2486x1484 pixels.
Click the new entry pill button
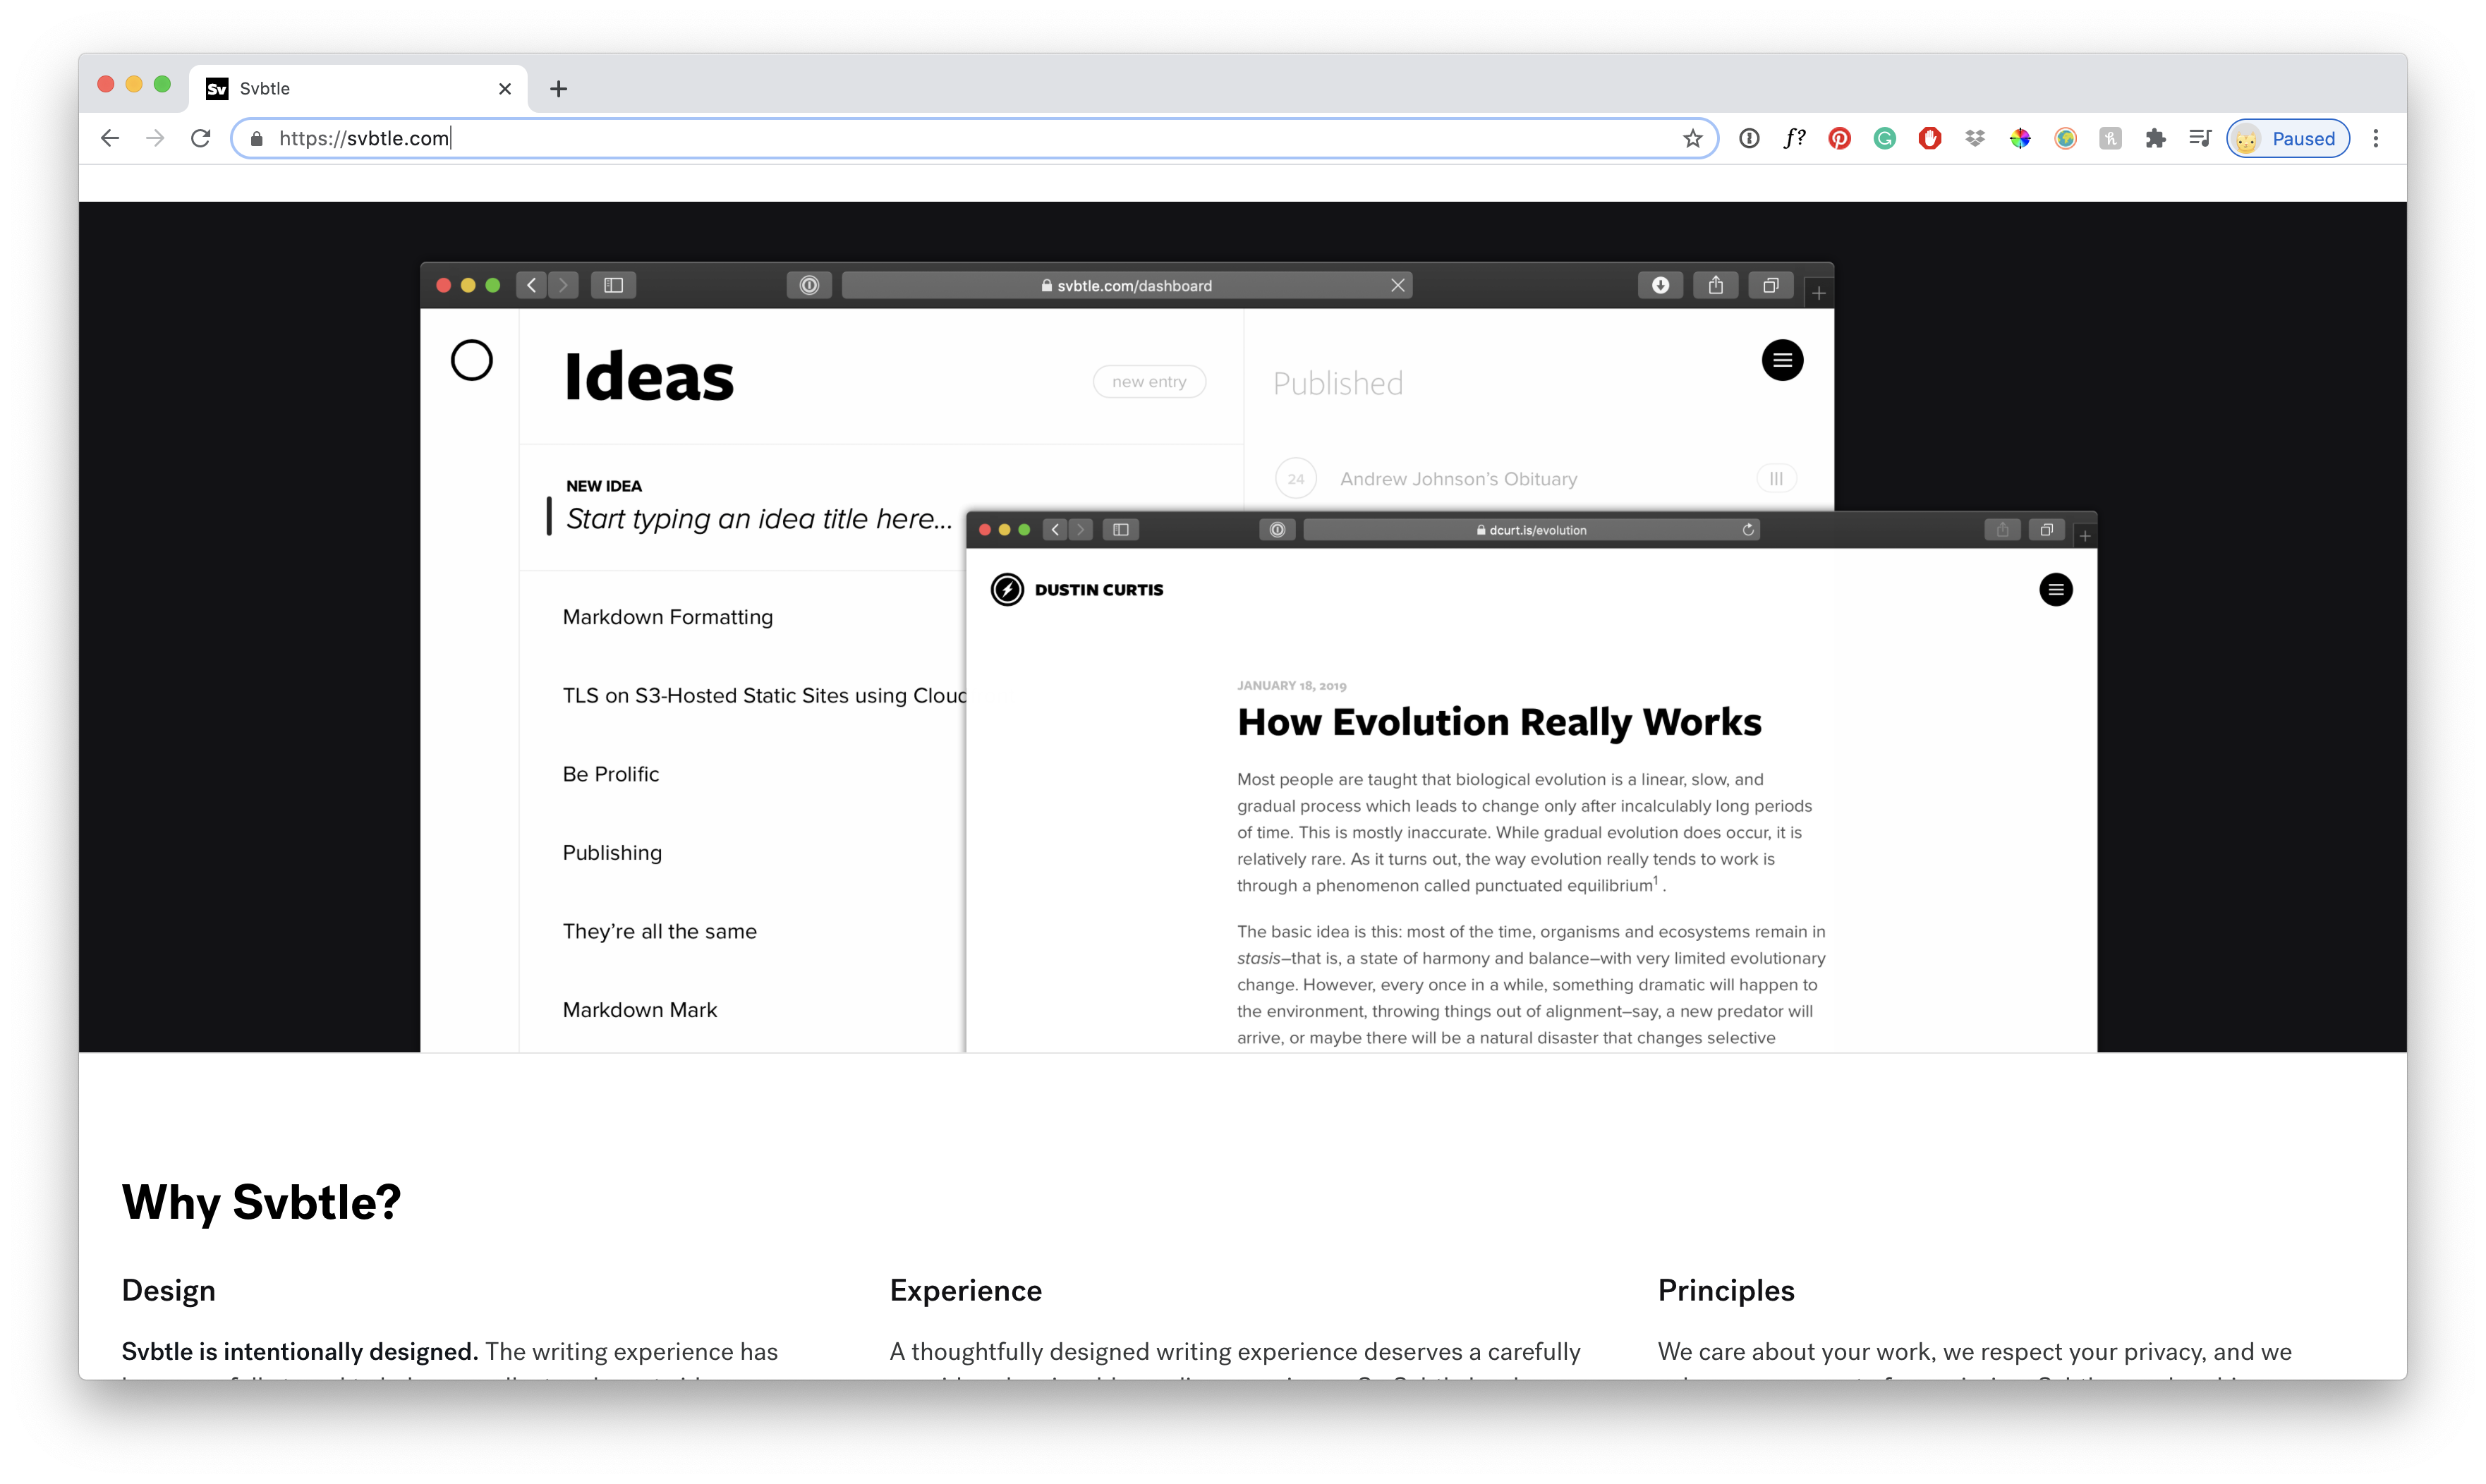[1149, 382]
